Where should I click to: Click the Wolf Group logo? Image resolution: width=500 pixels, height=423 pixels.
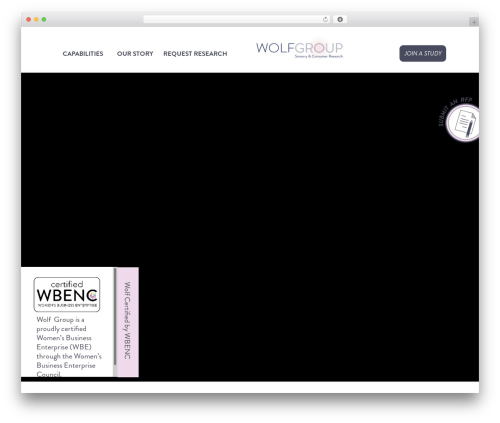299,50
